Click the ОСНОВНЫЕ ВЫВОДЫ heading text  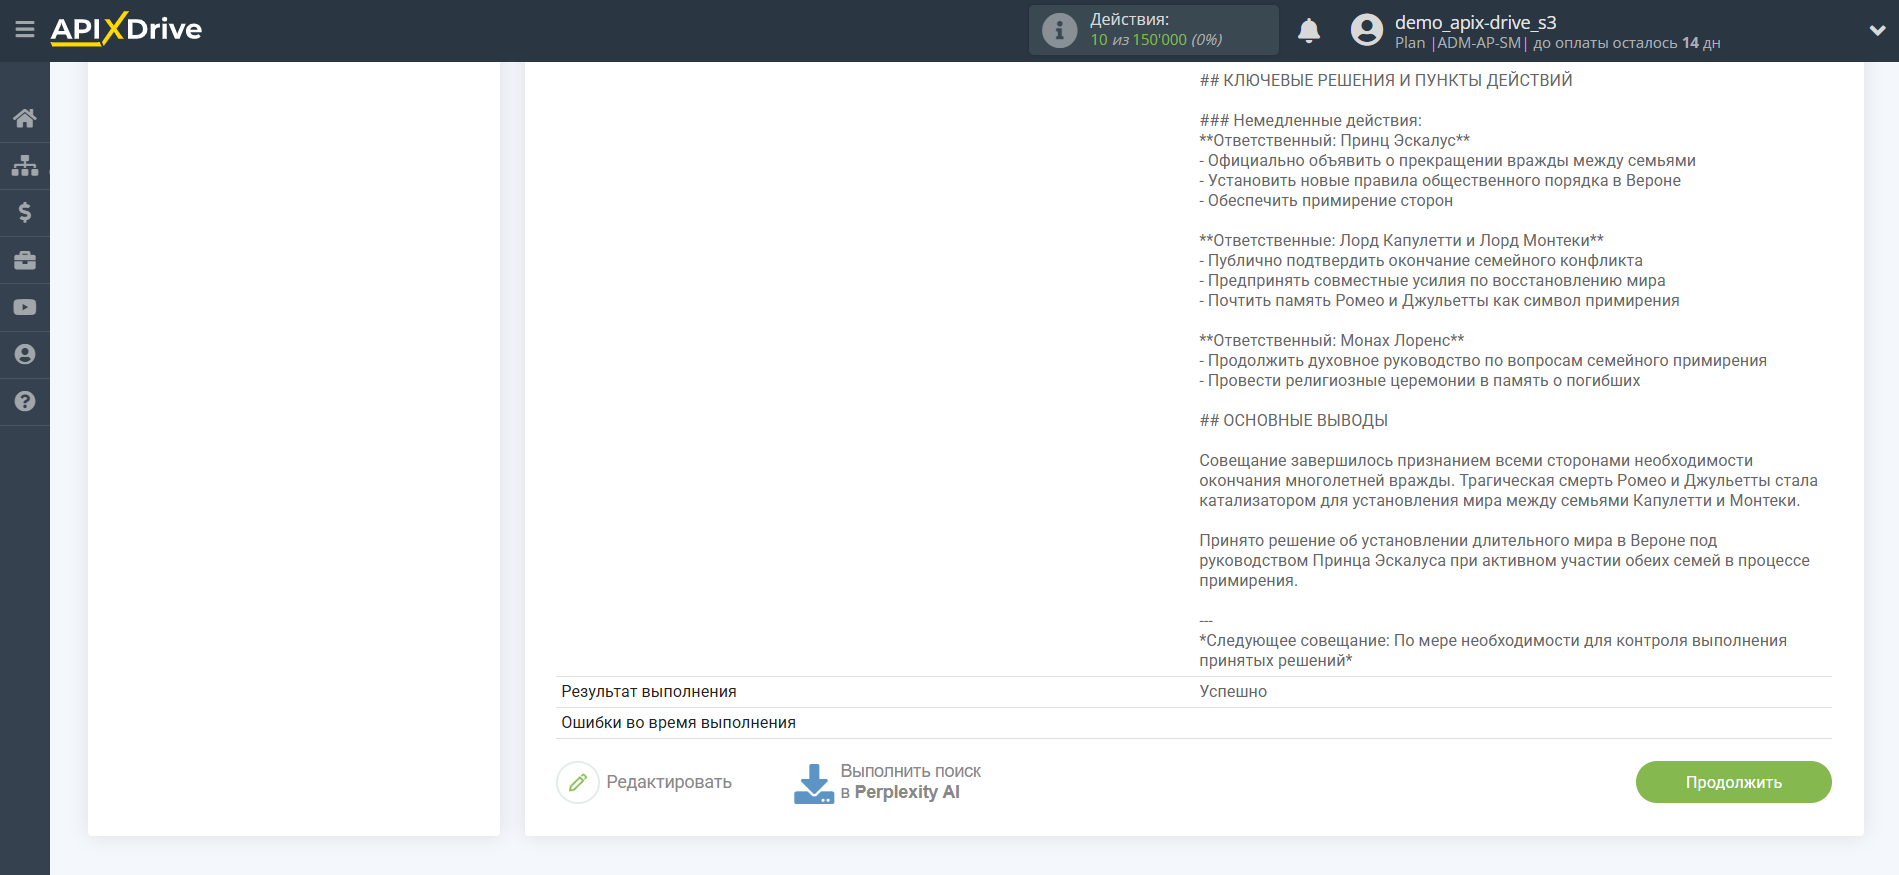pyautogui.click(x=1305, y=421)
